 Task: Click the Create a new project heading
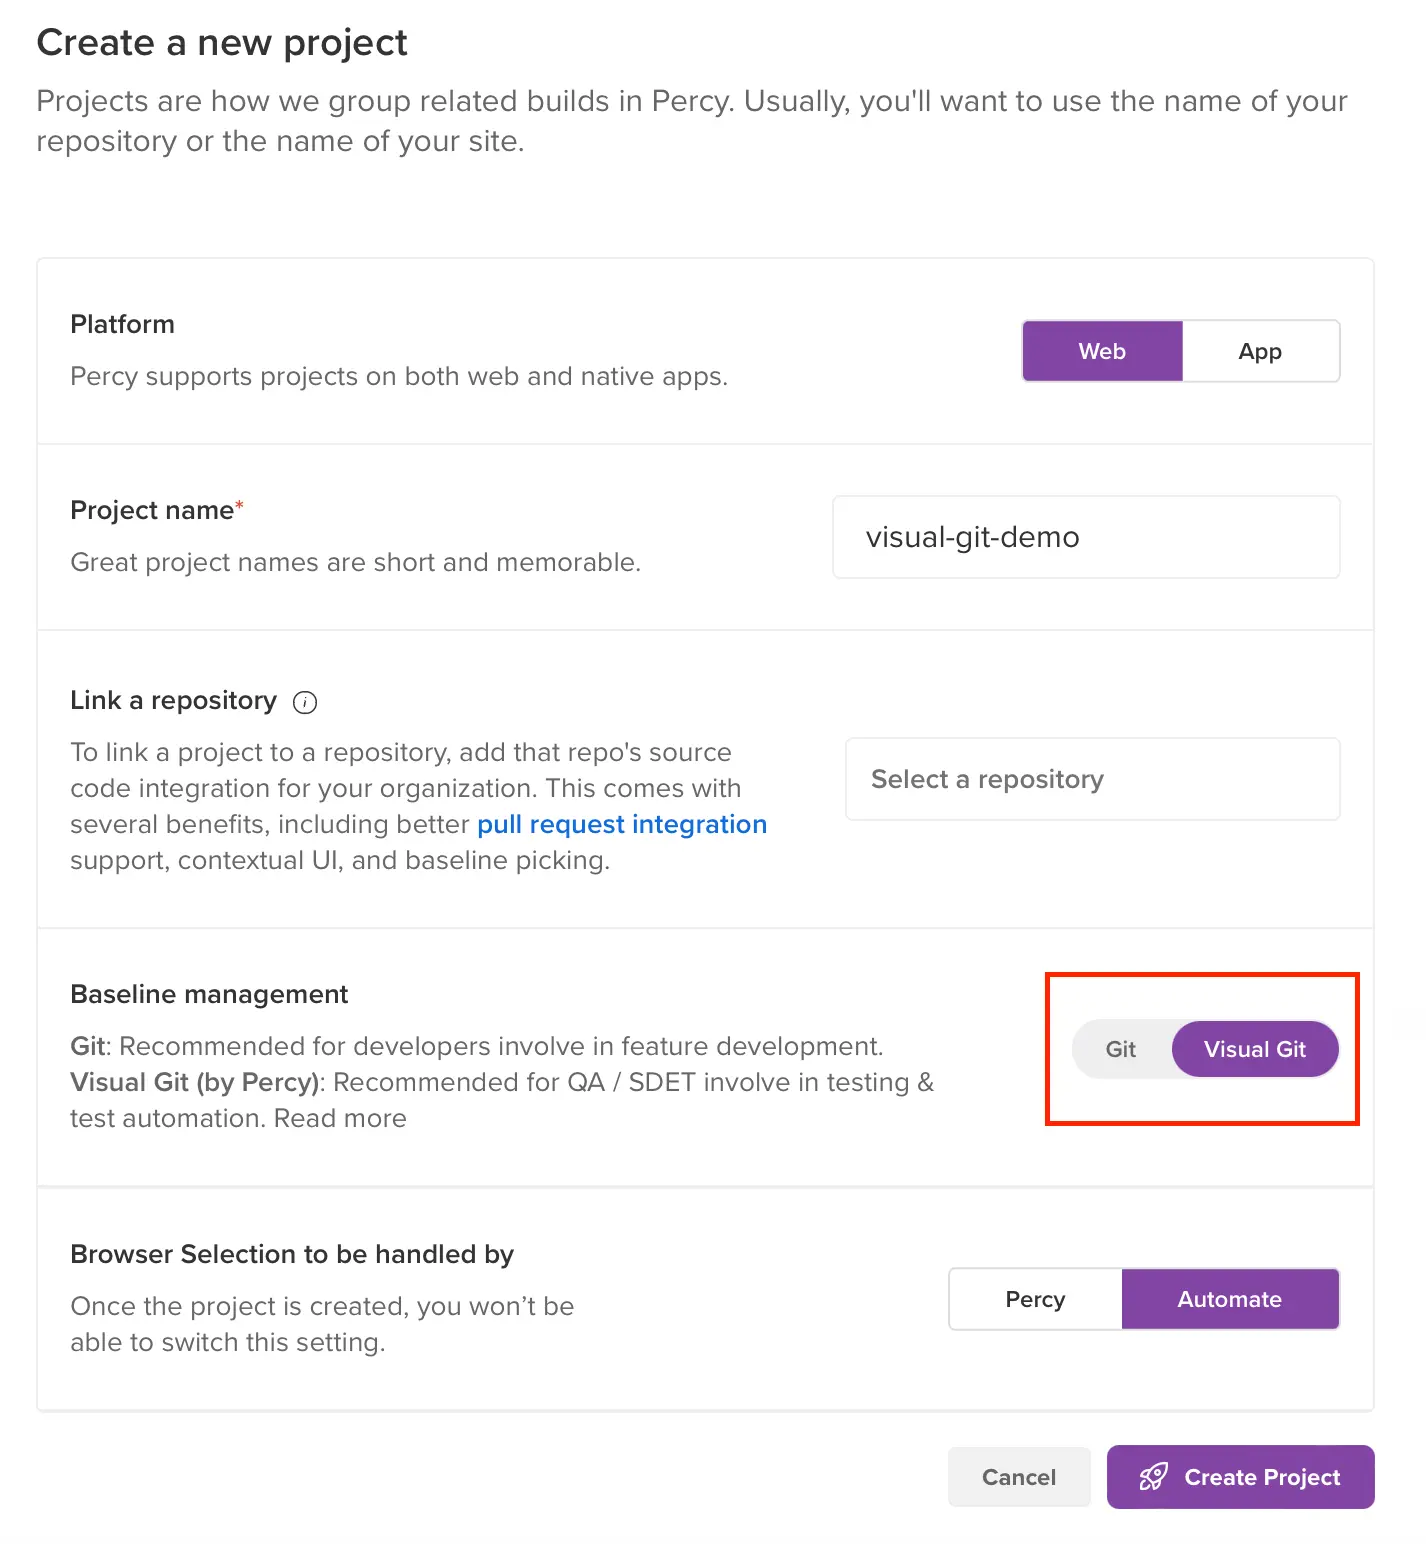point(222,43)
